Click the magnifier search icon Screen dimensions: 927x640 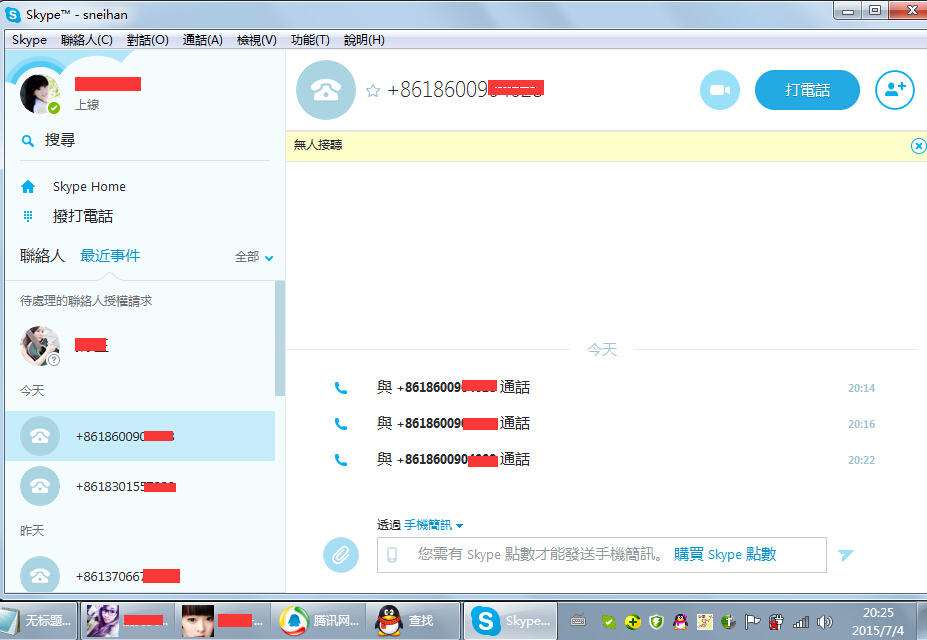28,141
